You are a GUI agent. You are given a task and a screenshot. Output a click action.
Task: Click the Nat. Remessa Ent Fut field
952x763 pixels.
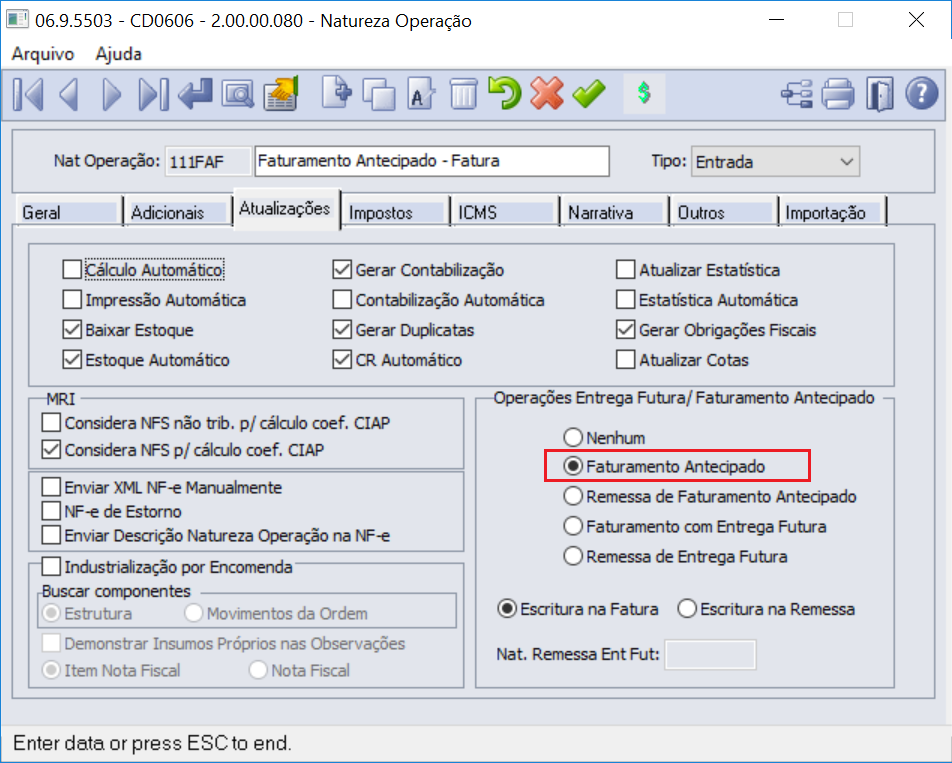[x=710, y=654]
